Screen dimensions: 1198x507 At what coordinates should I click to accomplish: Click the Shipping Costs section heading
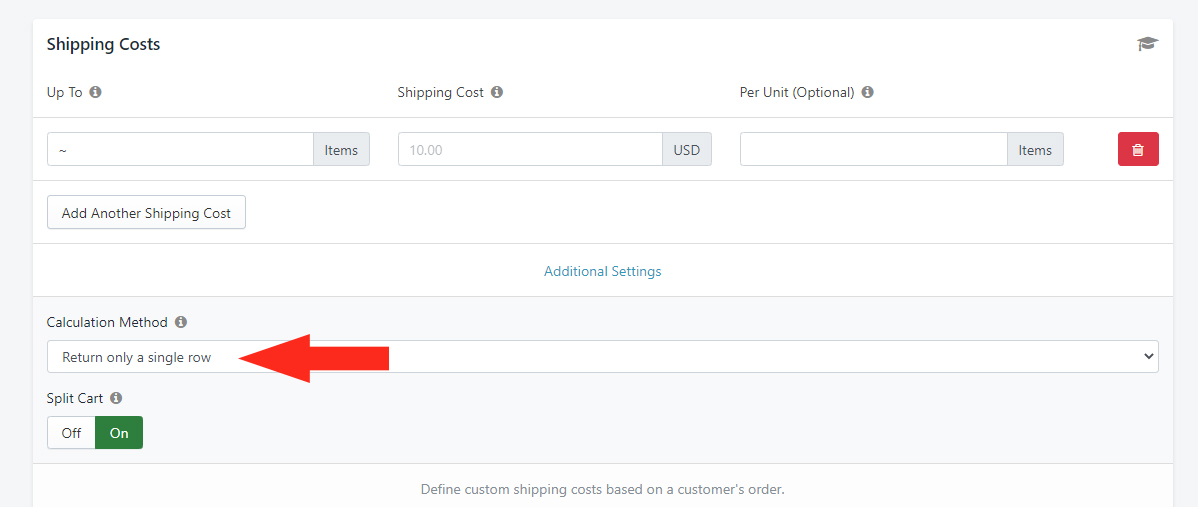pyautogui.click(x=103, y=44)
